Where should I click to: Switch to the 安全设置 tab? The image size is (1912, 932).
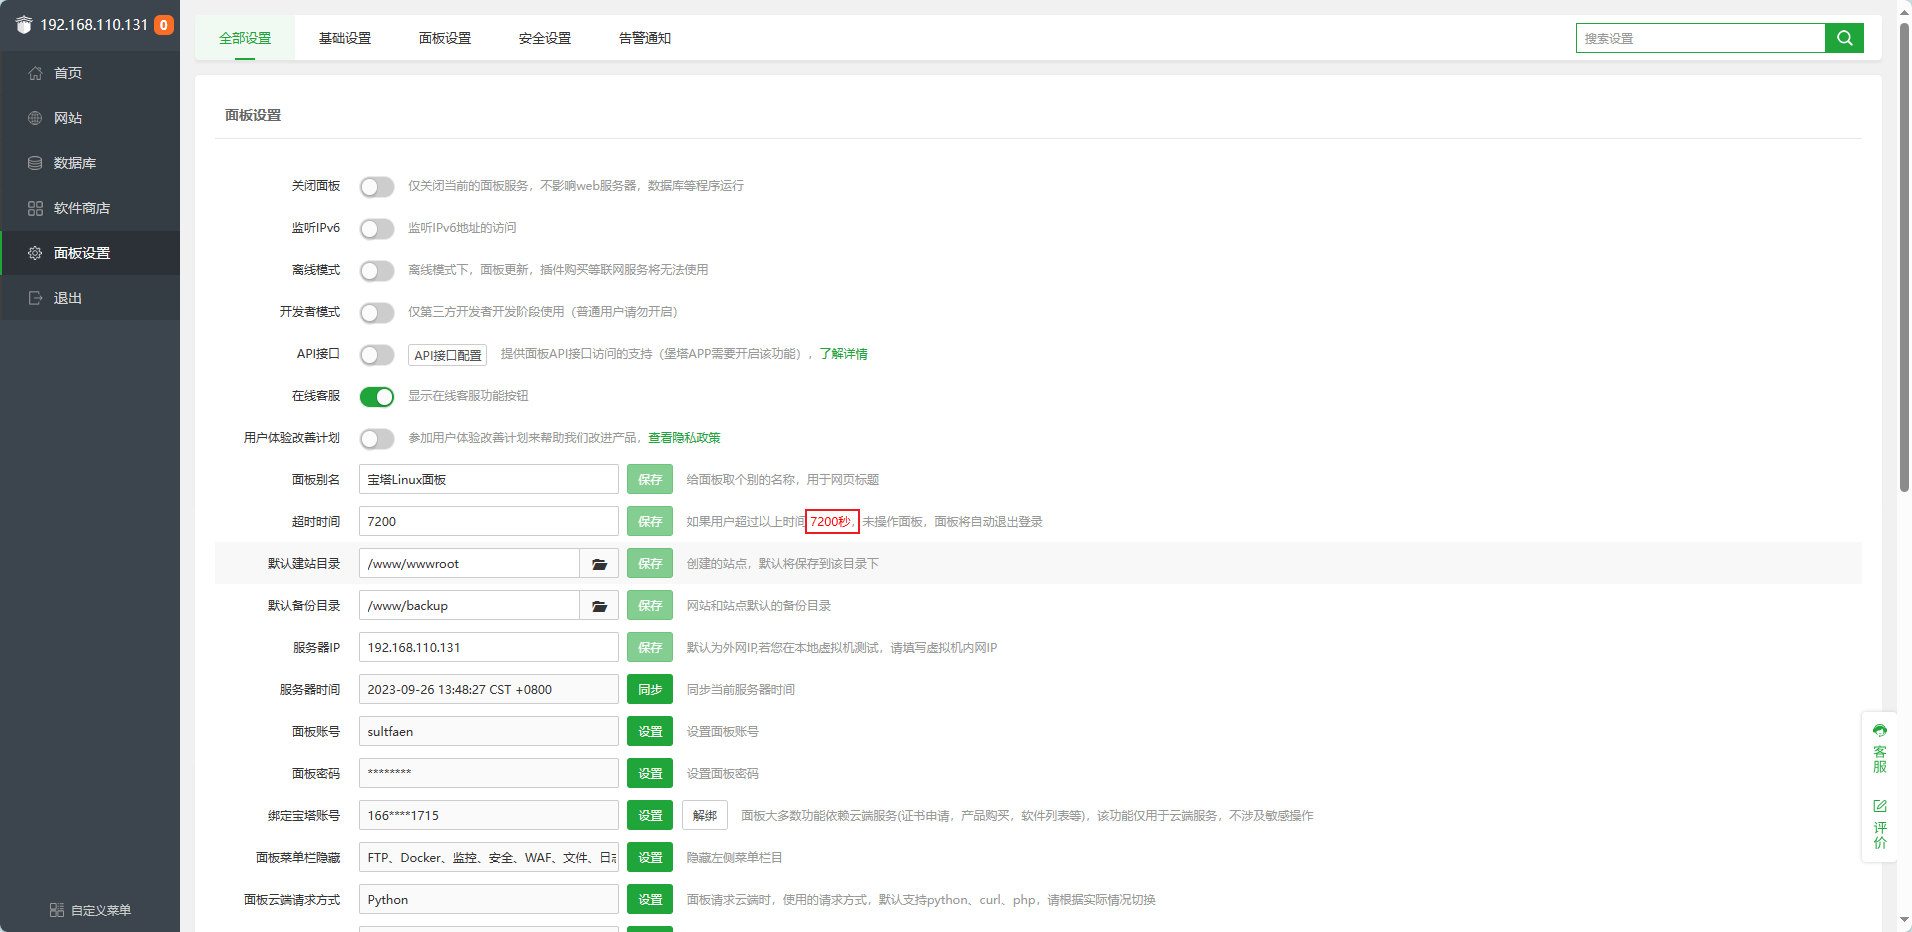(x=545, y=38)
